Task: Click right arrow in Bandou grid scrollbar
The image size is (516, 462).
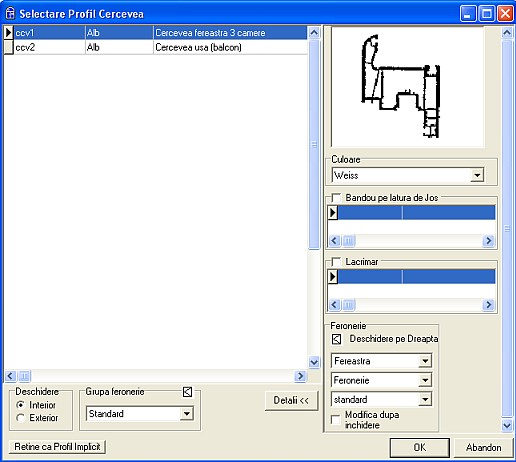Action: coord(488,240)
